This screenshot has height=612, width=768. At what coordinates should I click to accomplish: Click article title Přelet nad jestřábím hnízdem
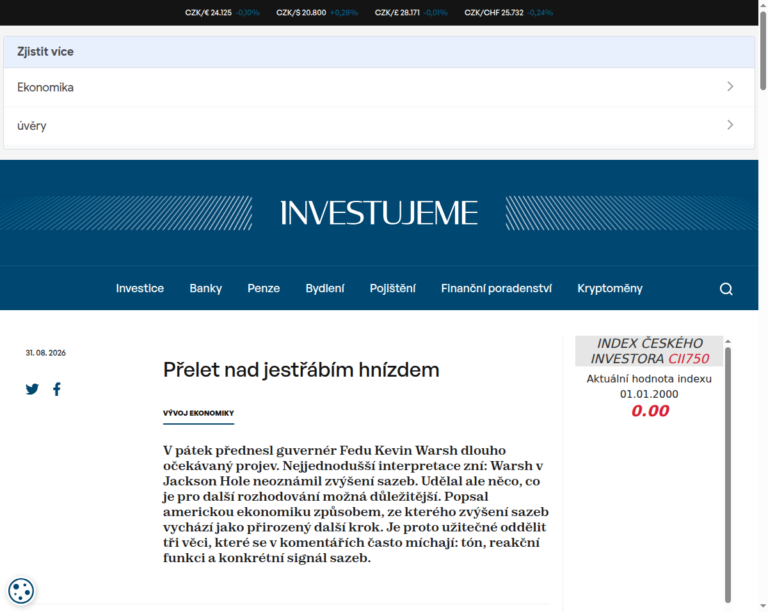(x=301, y=370)
